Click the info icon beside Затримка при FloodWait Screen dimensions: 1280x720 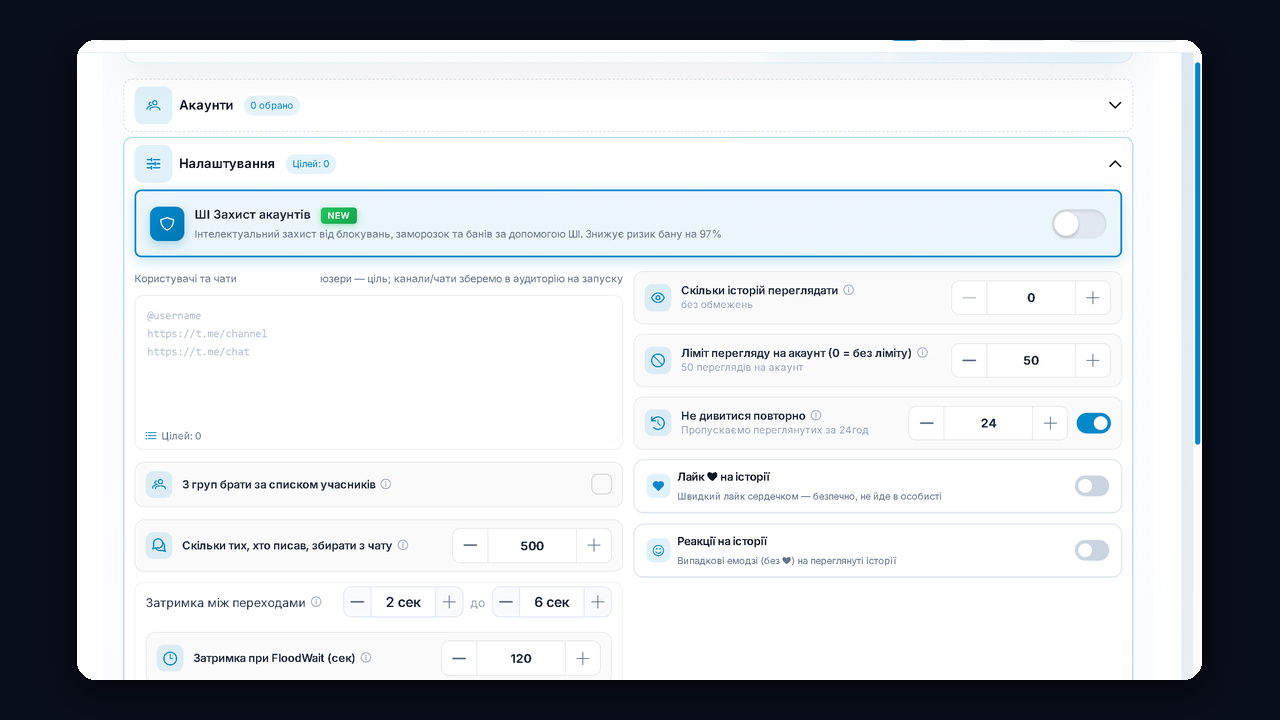366,658
